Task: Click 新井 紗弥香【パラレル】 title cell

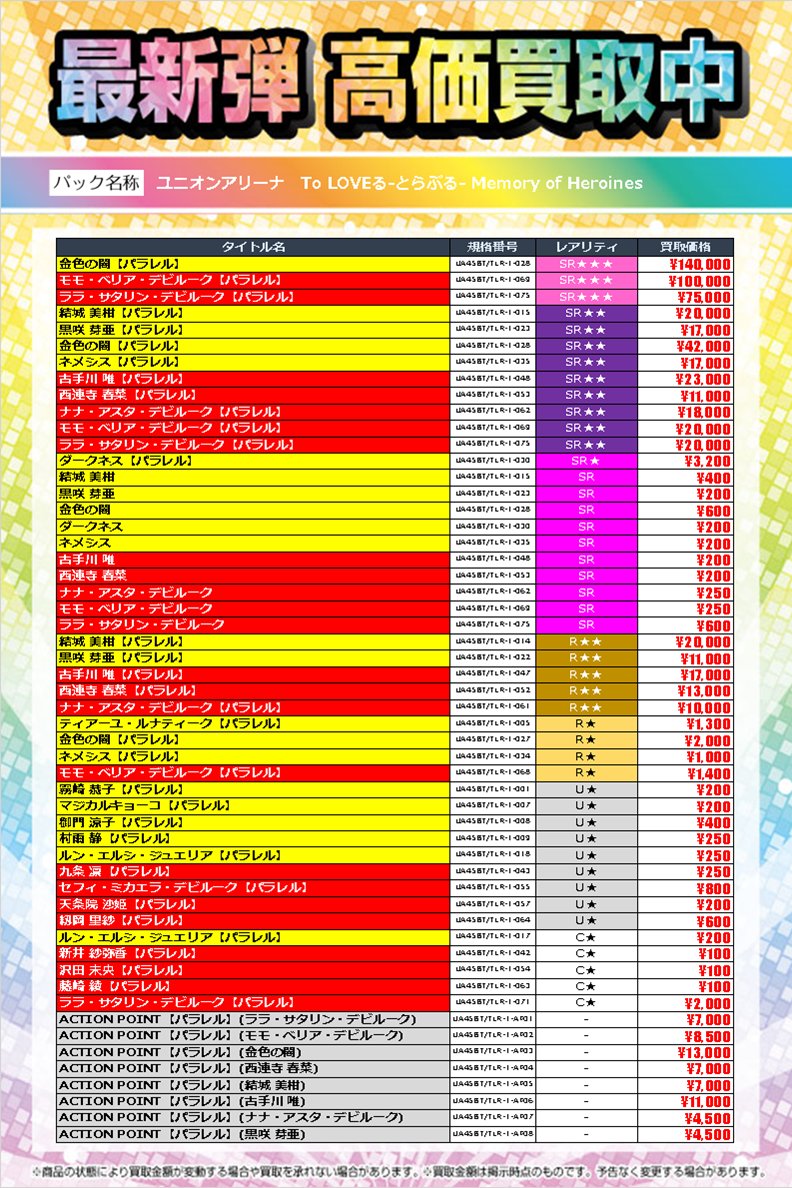Action: (253, 953)
